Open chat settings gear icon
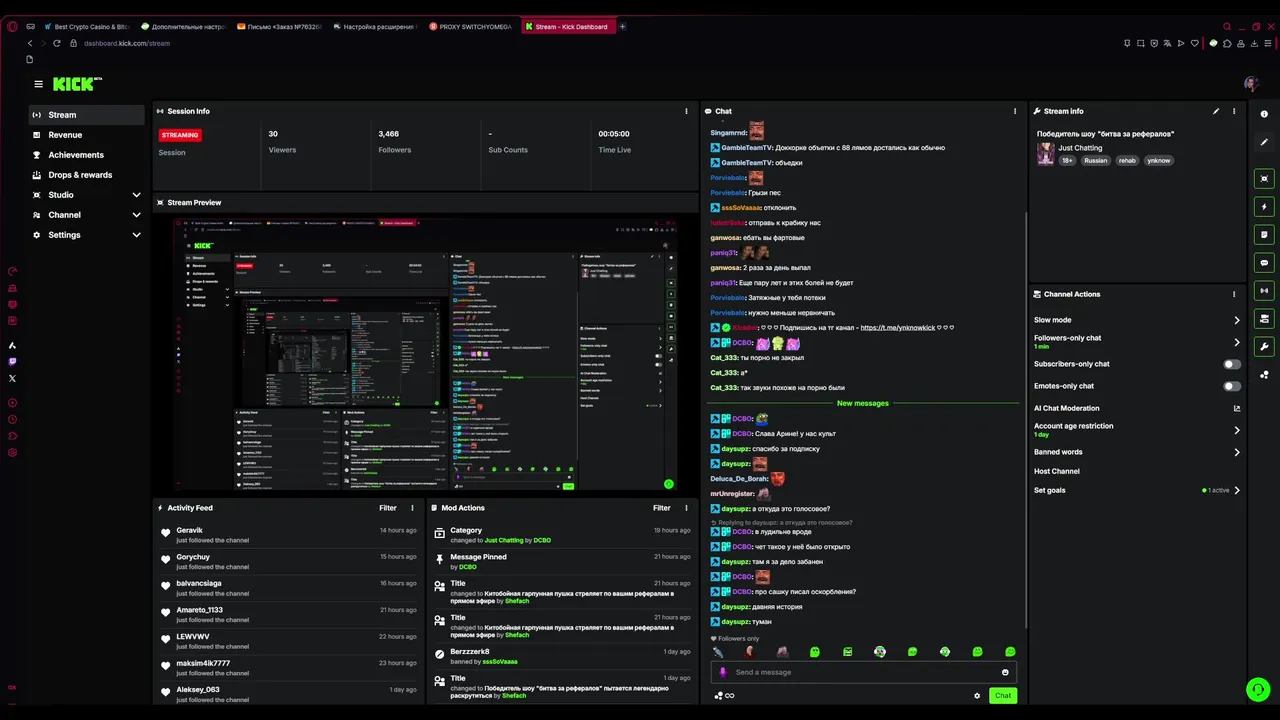The image size is (1280, 720). 977,695
